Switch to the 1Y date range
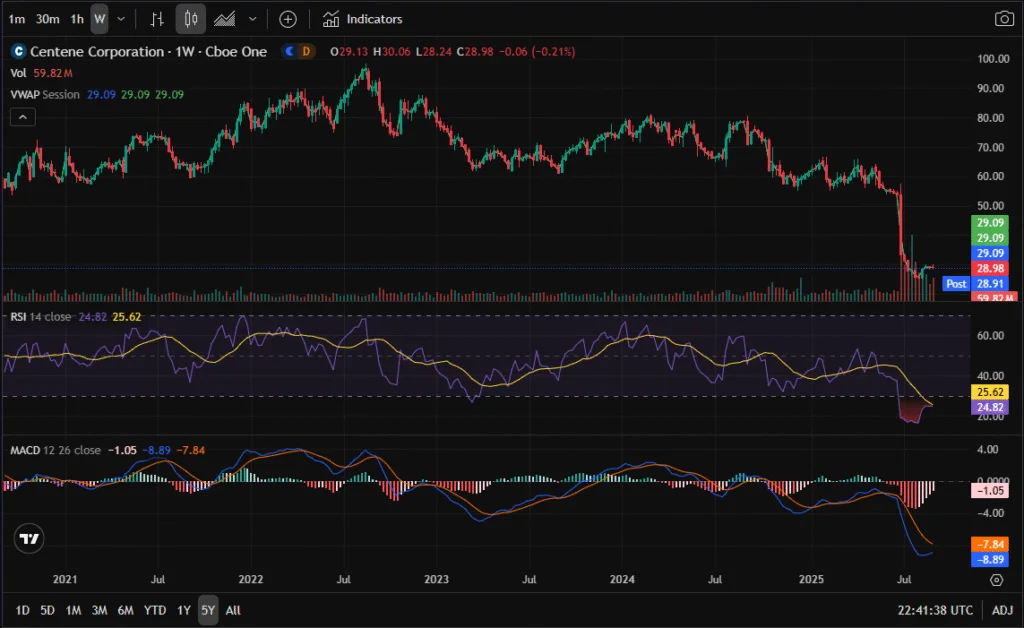 183,610
